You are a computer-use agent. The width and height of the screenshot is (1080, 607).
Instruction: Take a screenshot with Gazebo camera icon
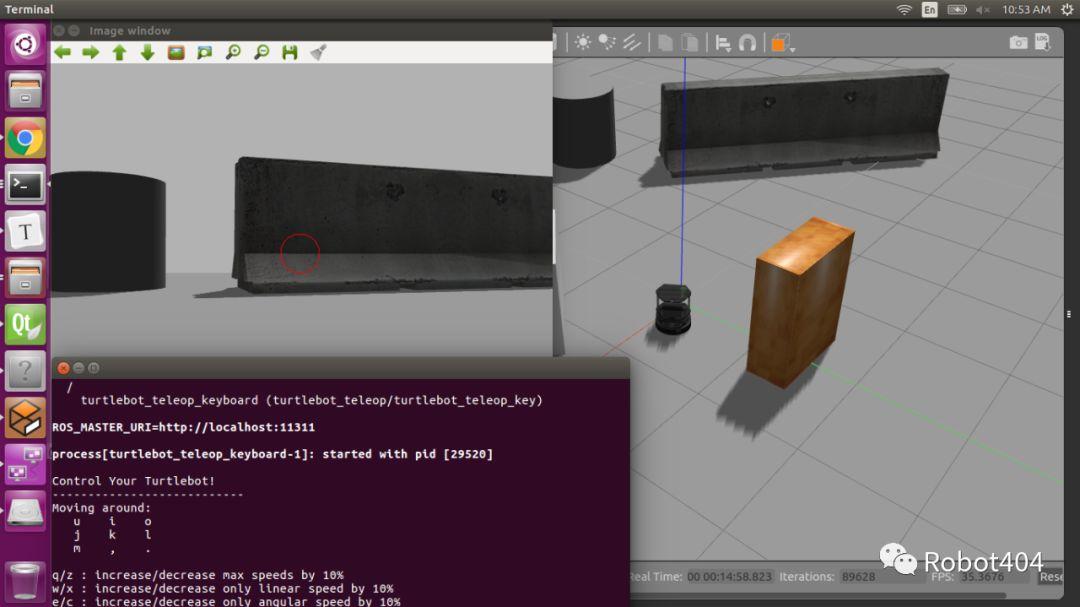click(x=1018, y=42)
